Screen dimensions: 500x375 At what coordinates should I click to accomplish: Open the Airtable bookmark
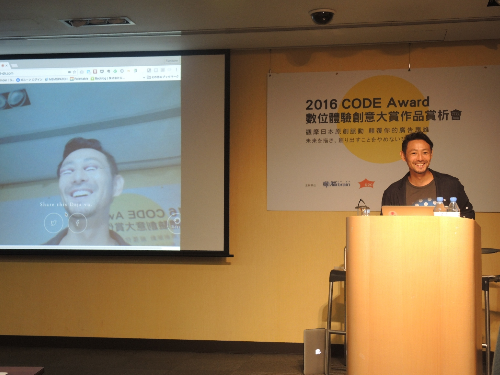[x=79, y=79]
